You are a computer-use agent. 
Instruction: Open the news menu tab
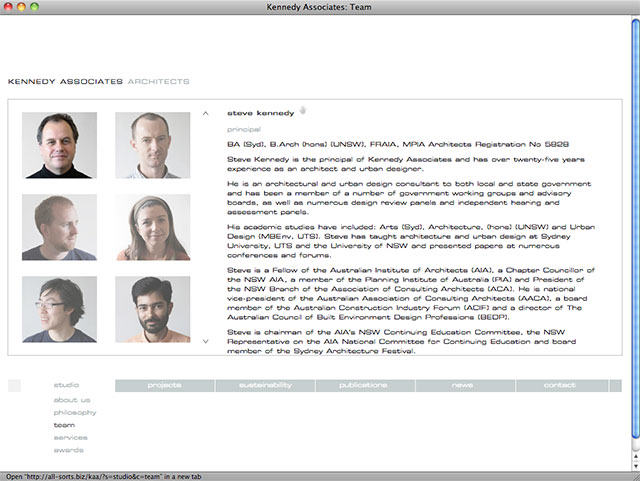pyautogui.click(x=466, y=385)
